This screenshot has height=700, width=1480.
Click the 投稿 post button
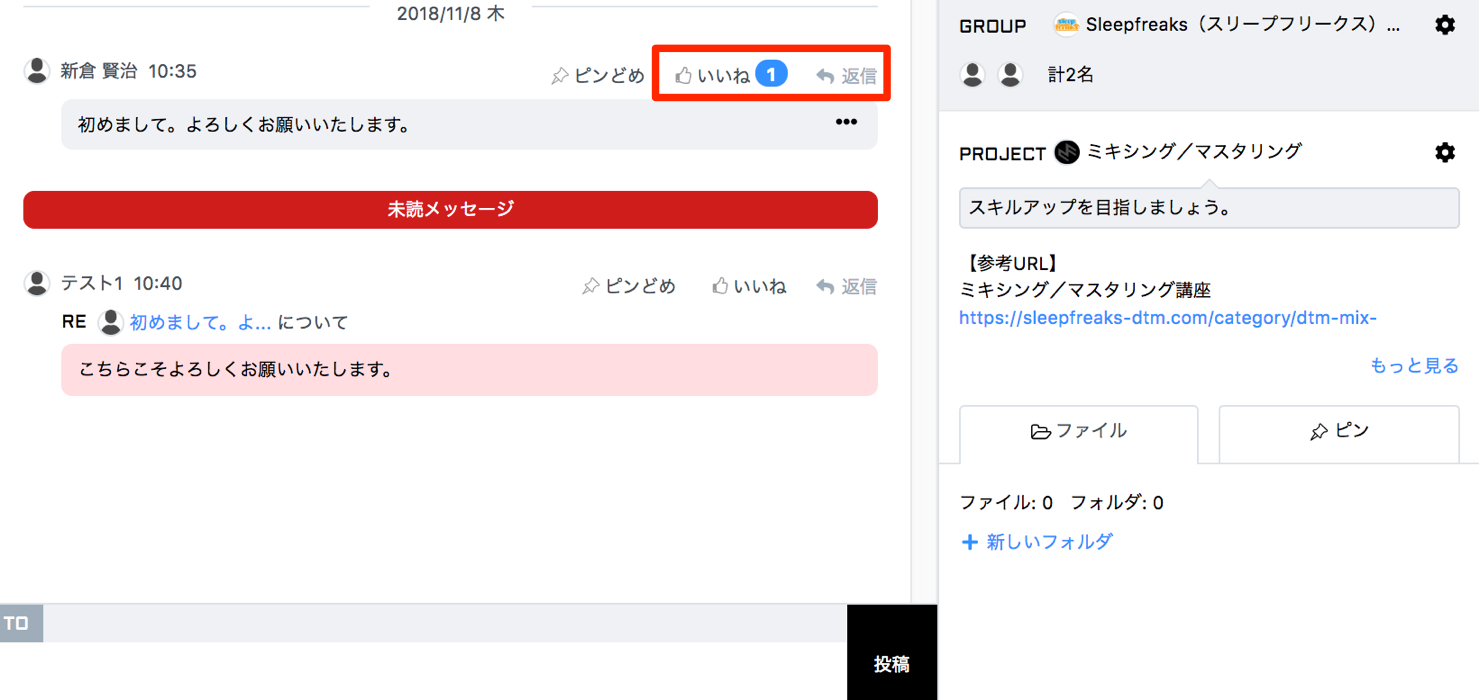pyautogui.click(x=892, y=653)
